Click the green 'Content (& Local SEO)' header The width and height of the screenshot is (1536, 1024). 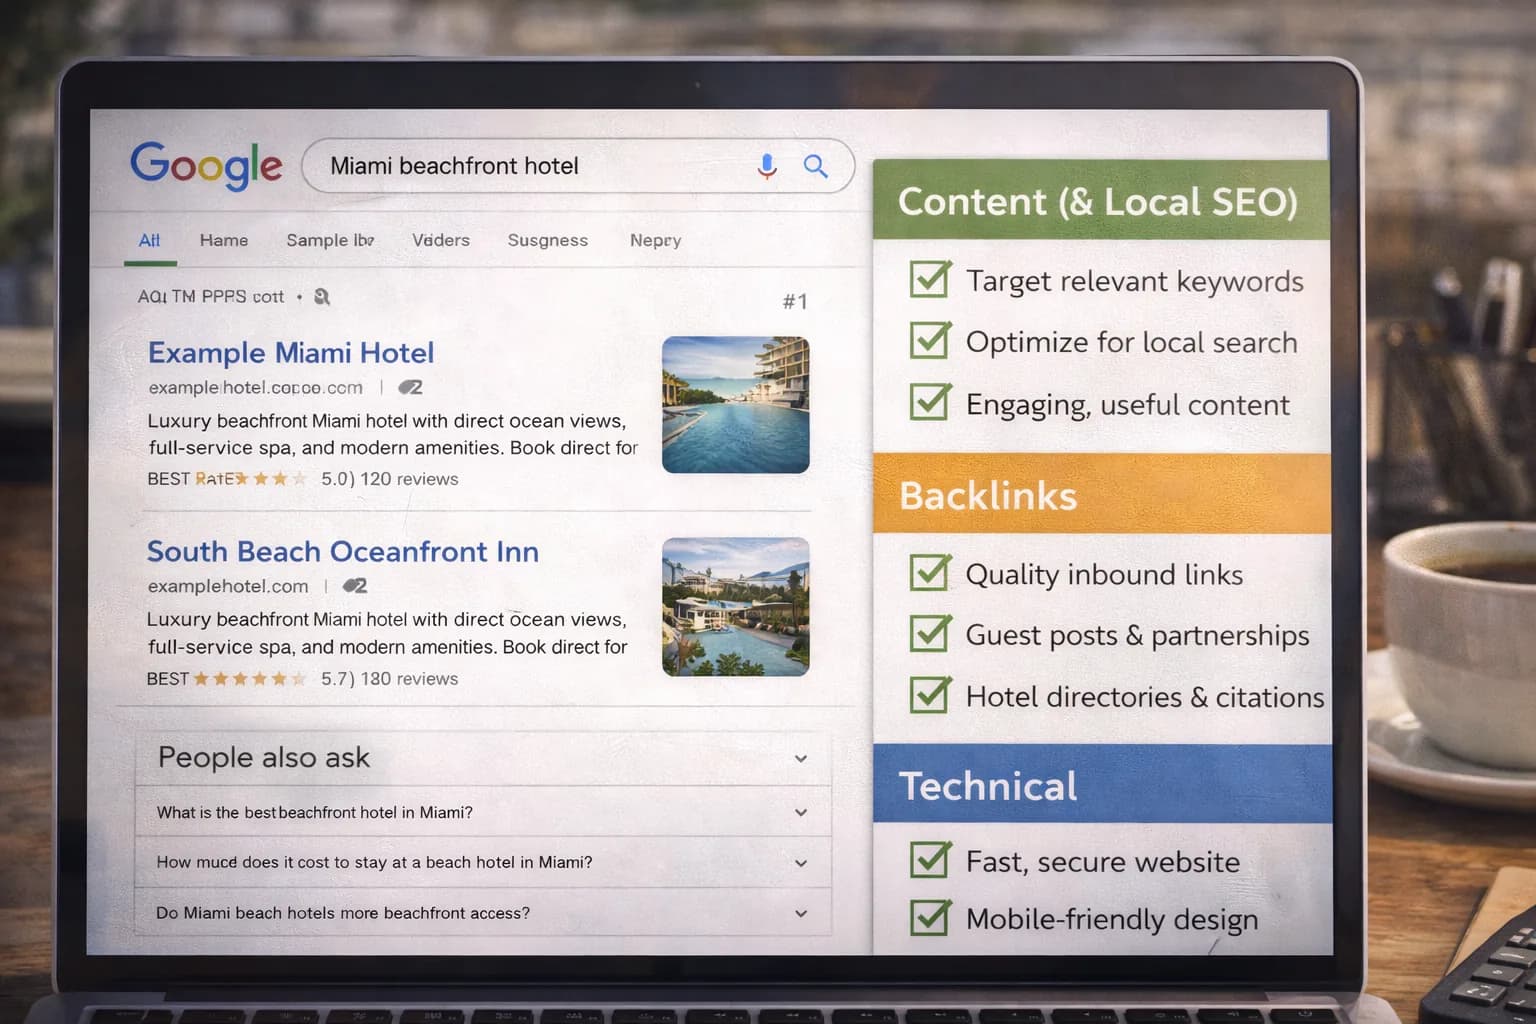click(x=1101, y=200)
